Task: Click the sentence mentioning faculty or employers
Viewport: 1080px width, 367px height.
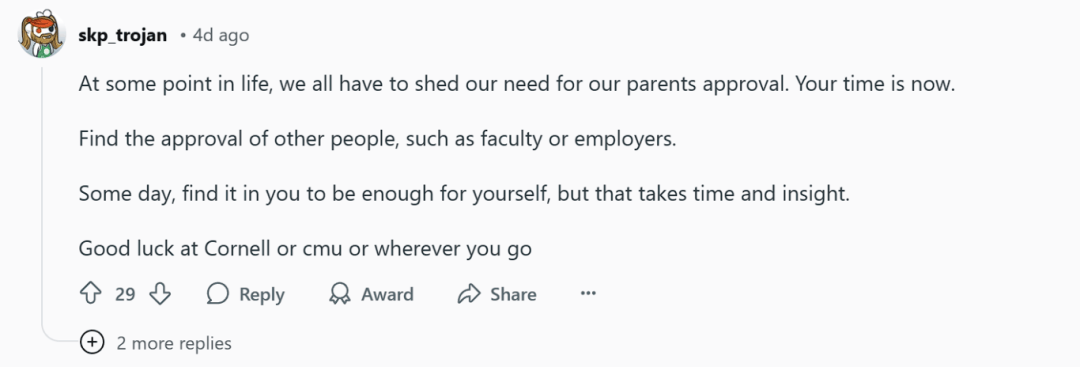Action: coord(378,139)
